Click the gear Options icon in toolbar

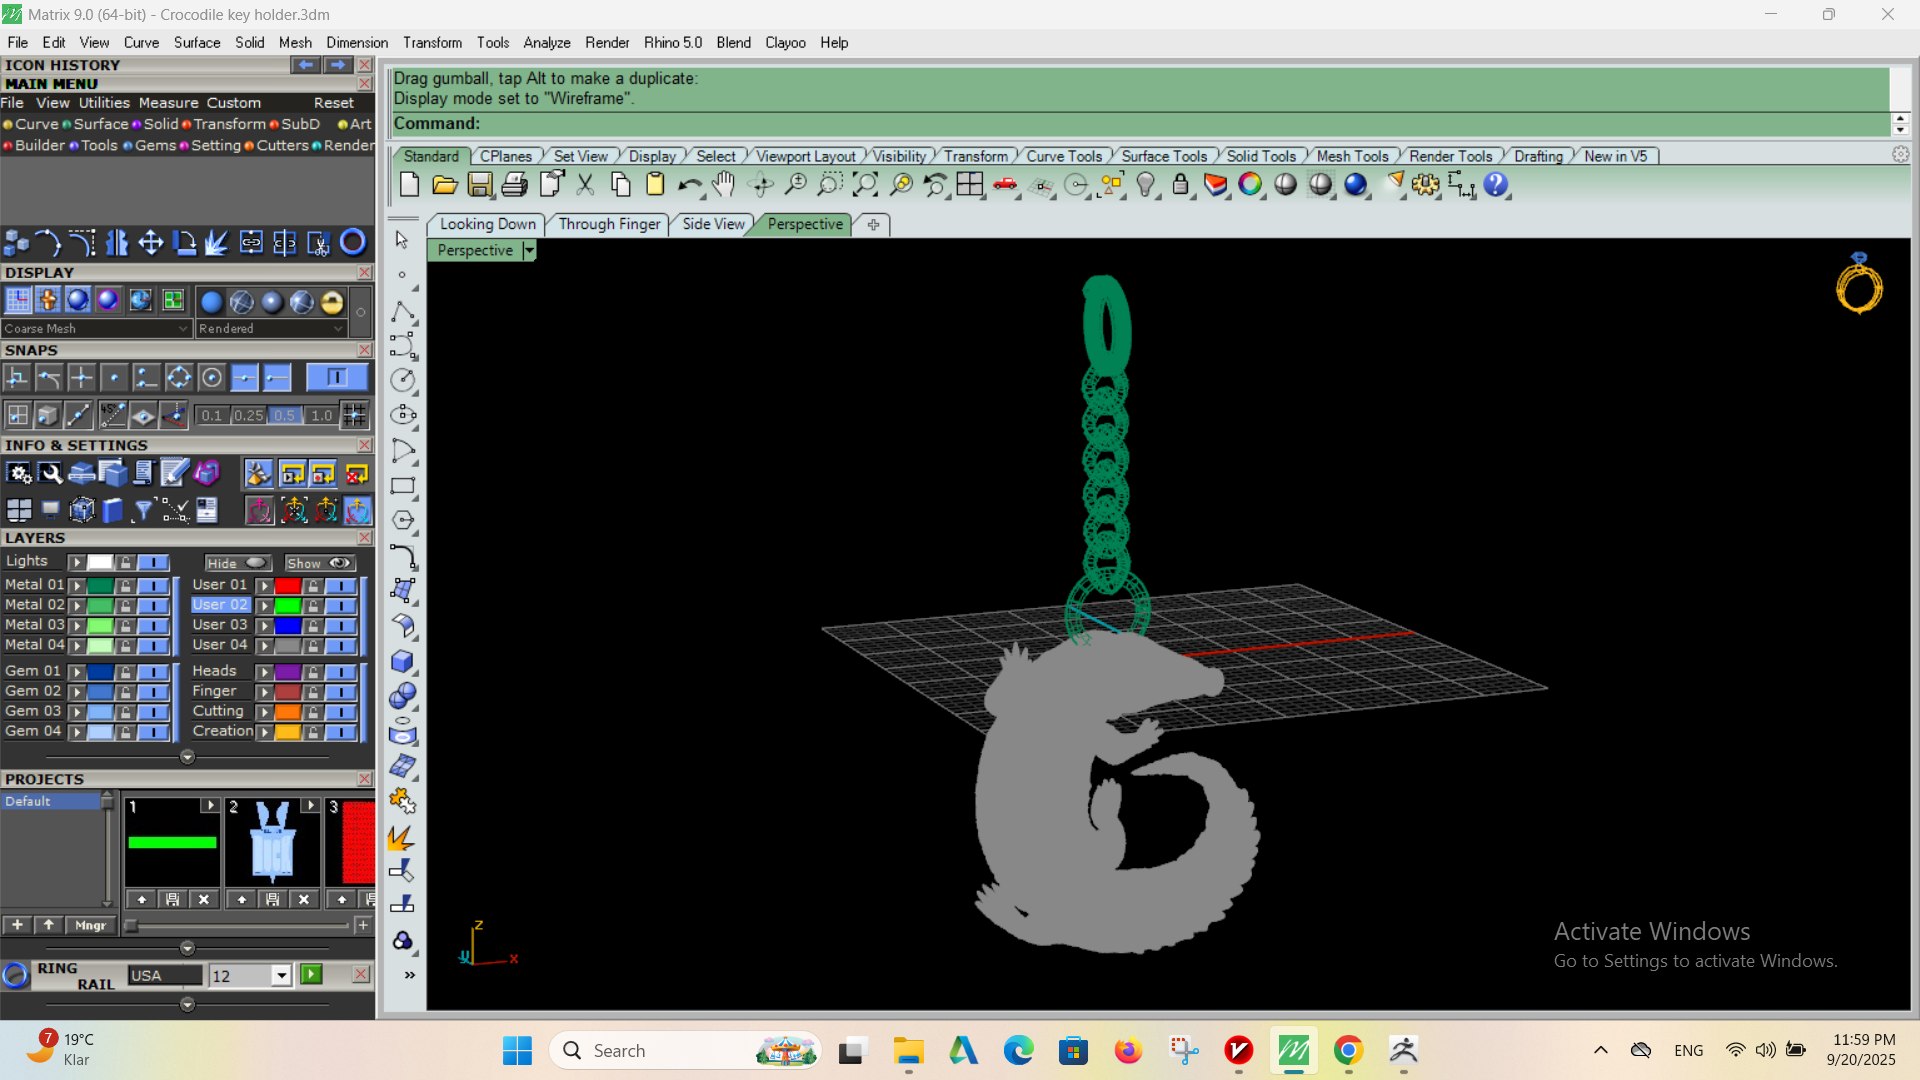coord(1426,185)
